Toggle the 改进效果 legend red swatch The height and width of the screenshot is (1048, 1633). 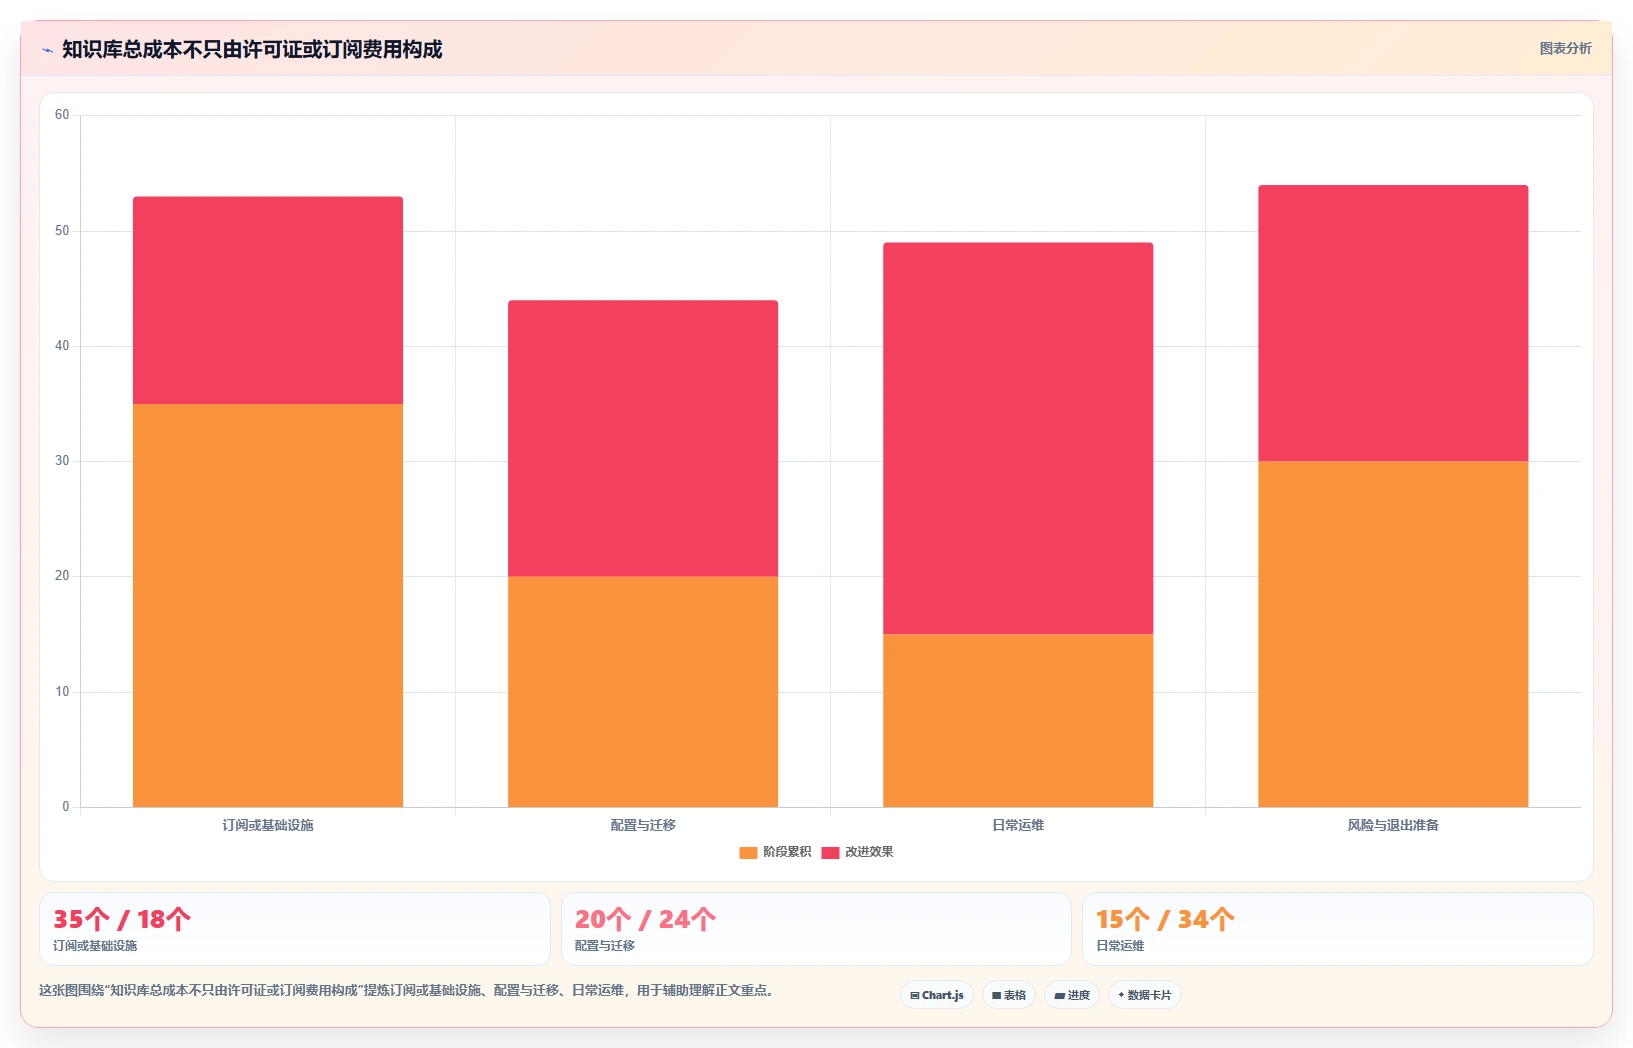(x=830, y=853)
